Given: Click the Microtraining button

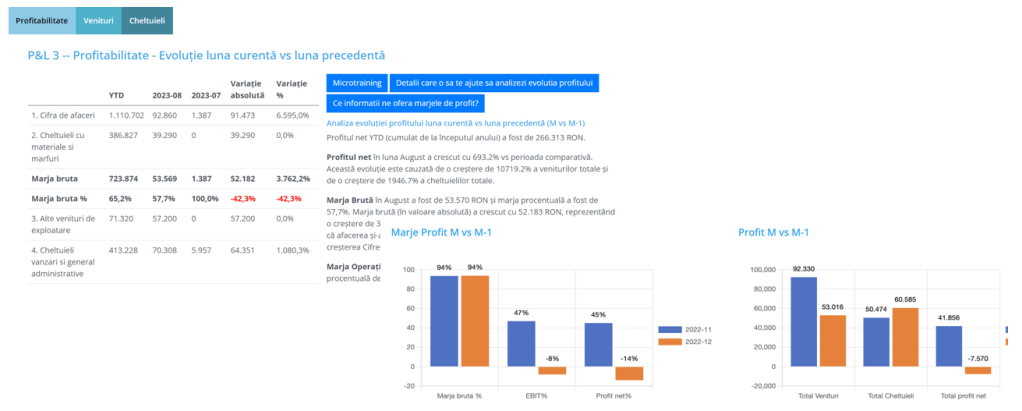Looking at the screenshot, I should pos(356,83).
